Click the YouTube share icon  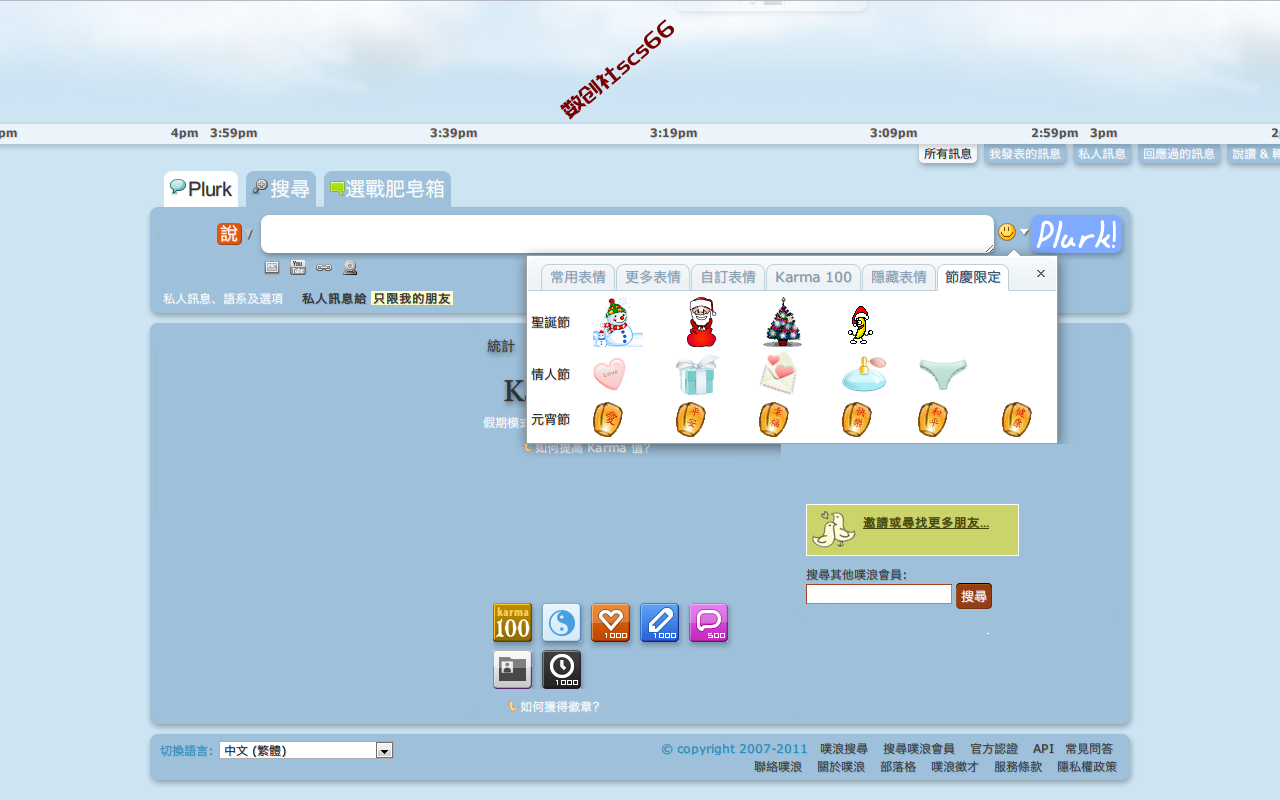[298, 267]
